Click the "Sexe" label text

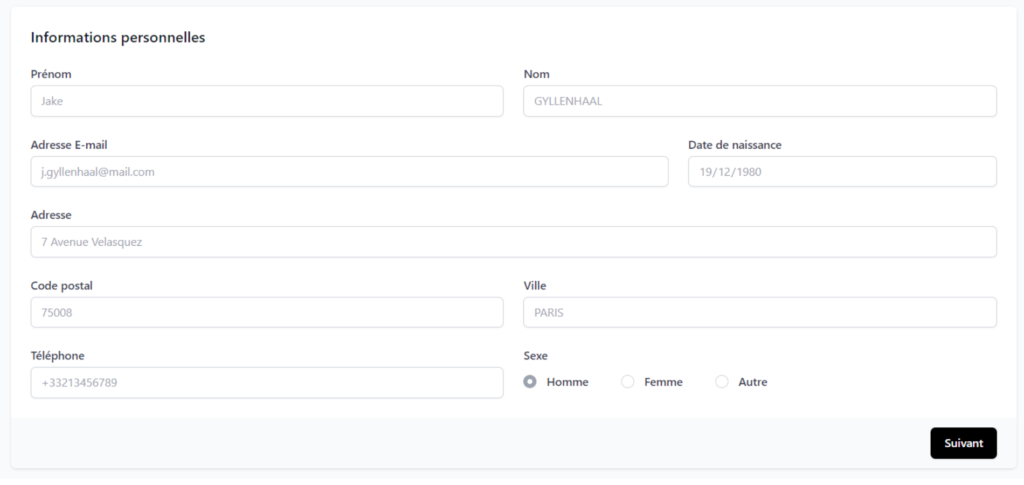tap(536, 356)
